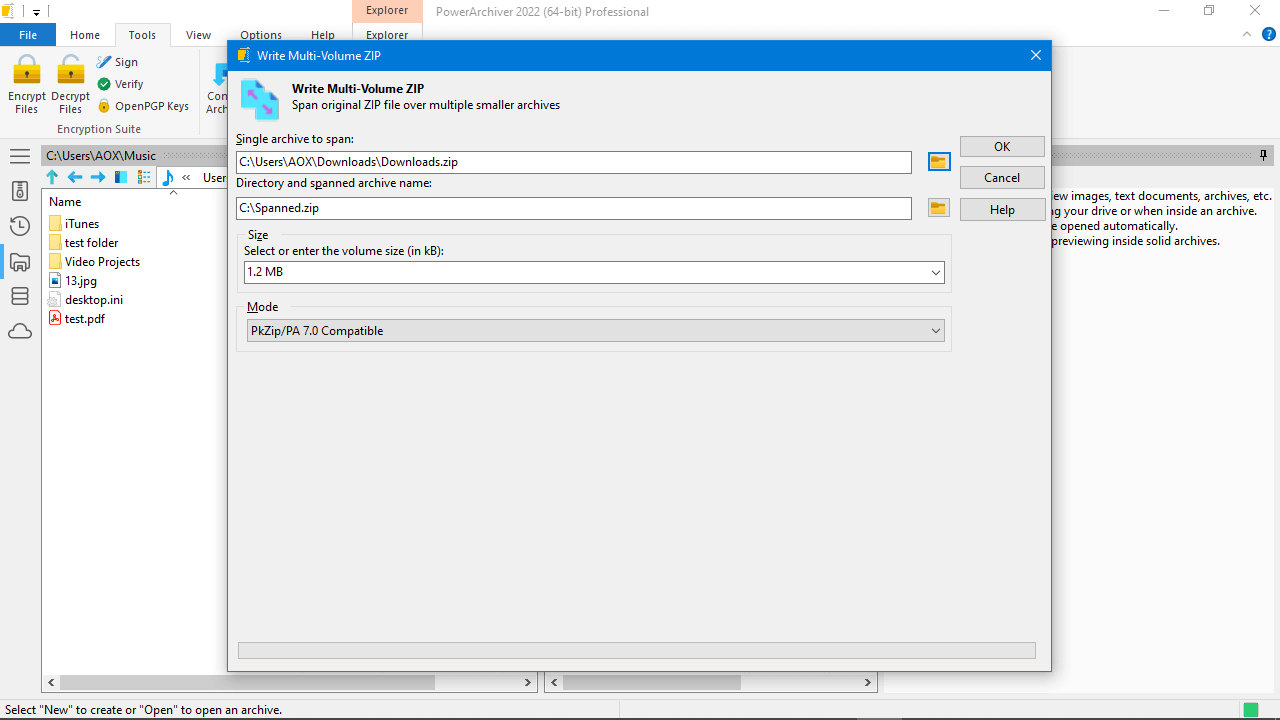Open the Help for multi-volume ZIP
The width and height of the screenshot is (1280, 720).
(1001, 209)
